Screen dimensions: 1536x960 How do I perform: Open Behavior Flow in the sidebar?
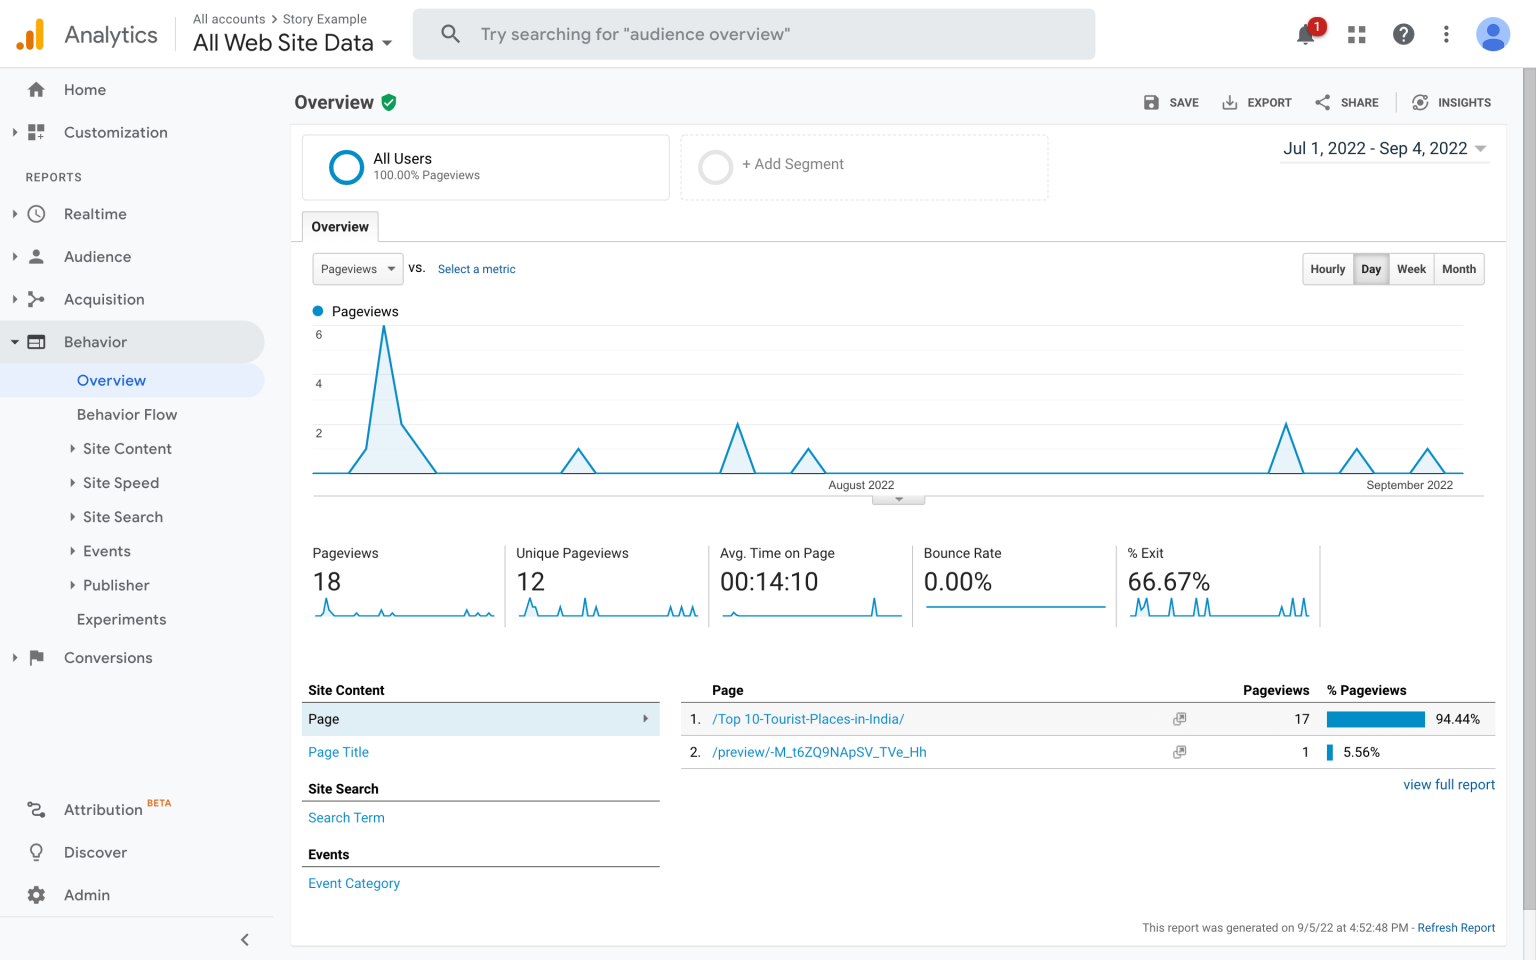pyautogui.click(x=127, y=414)
